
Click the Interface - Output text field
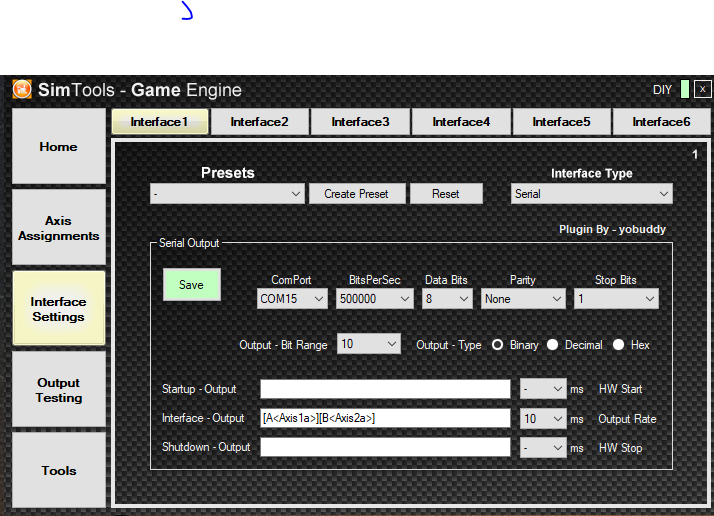pos(385,418)
